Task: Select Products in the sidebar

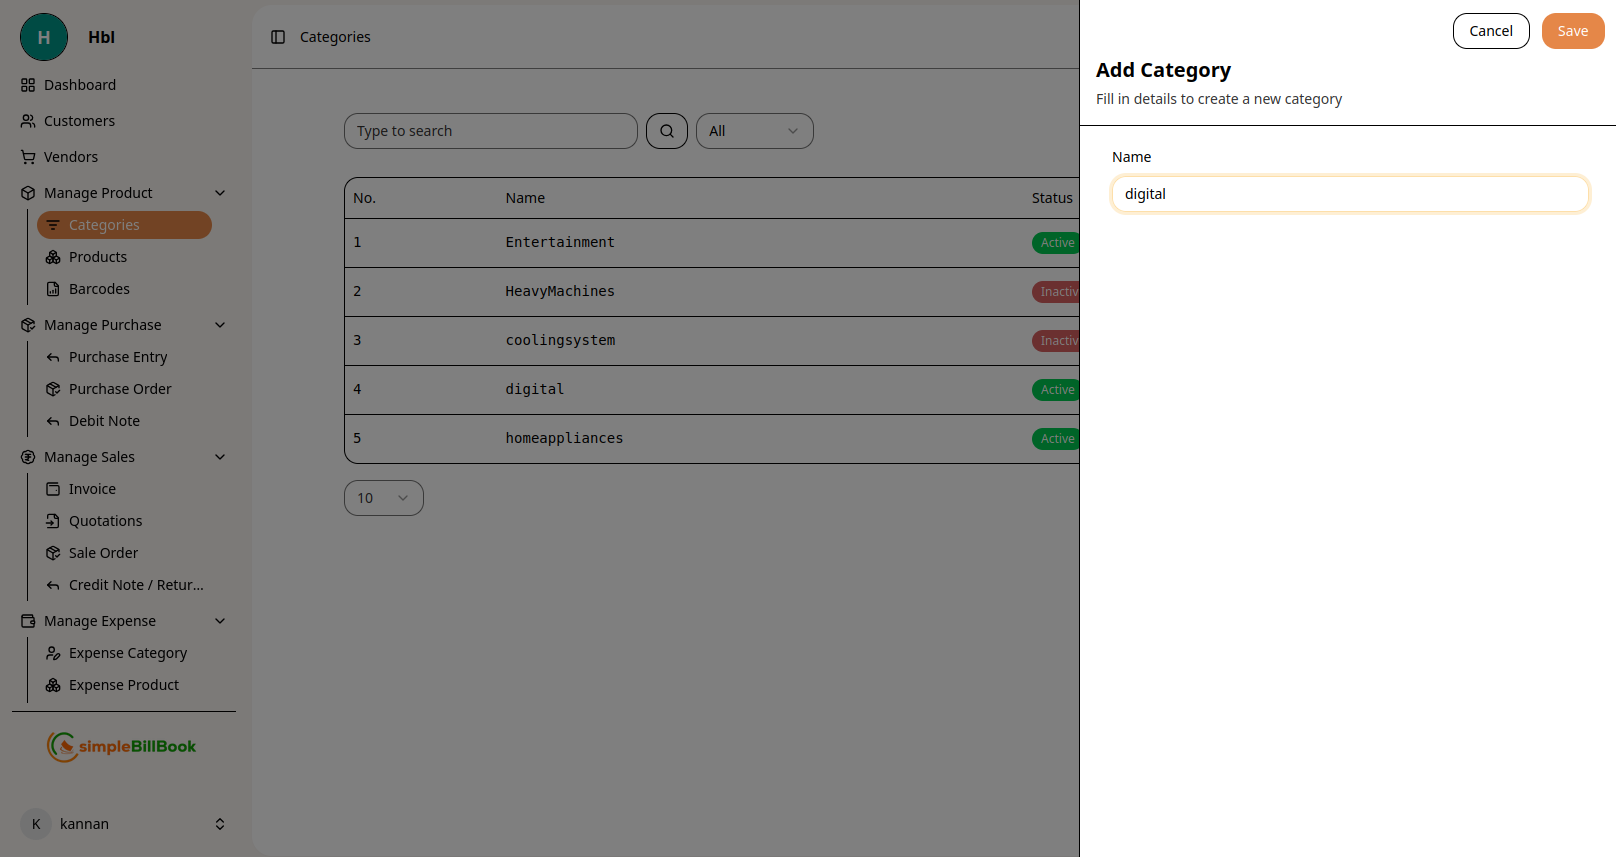Action: click(x=98, y=257)
